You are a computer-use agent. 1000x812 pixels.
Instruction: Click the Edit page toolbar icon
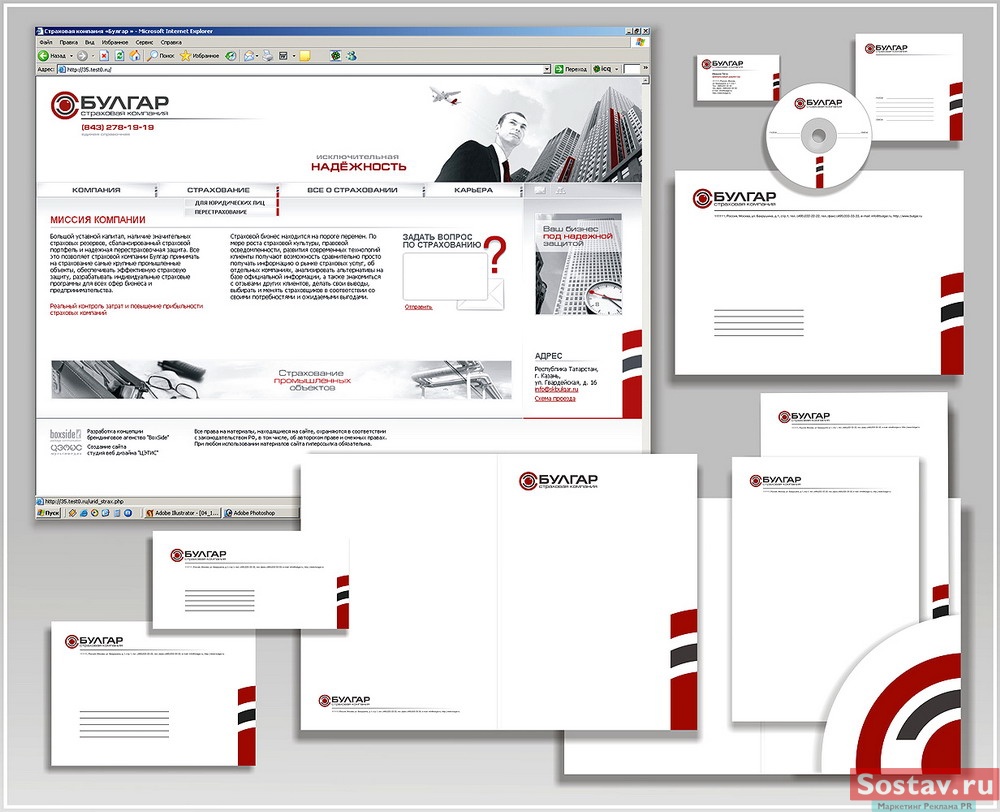pyautogui.click(x=283, y=56)
